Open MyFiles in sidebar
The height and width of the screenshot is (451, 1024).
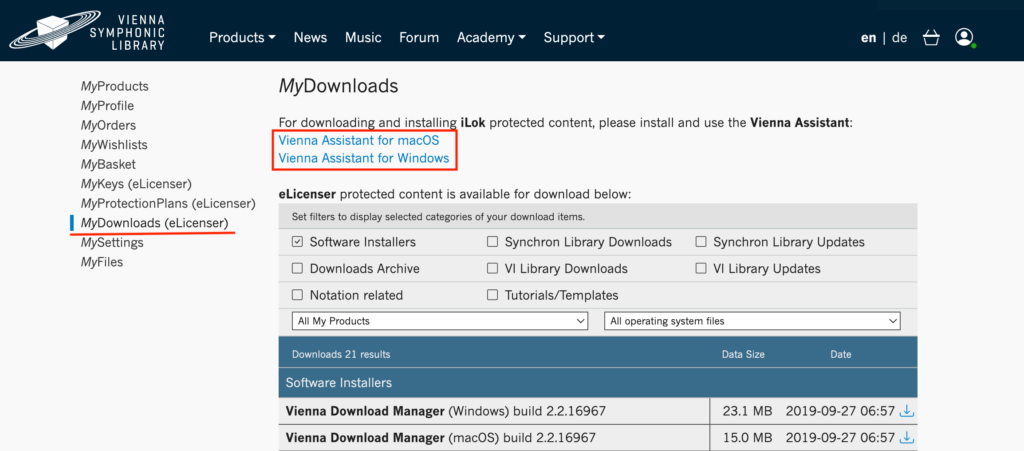[102, 262]
